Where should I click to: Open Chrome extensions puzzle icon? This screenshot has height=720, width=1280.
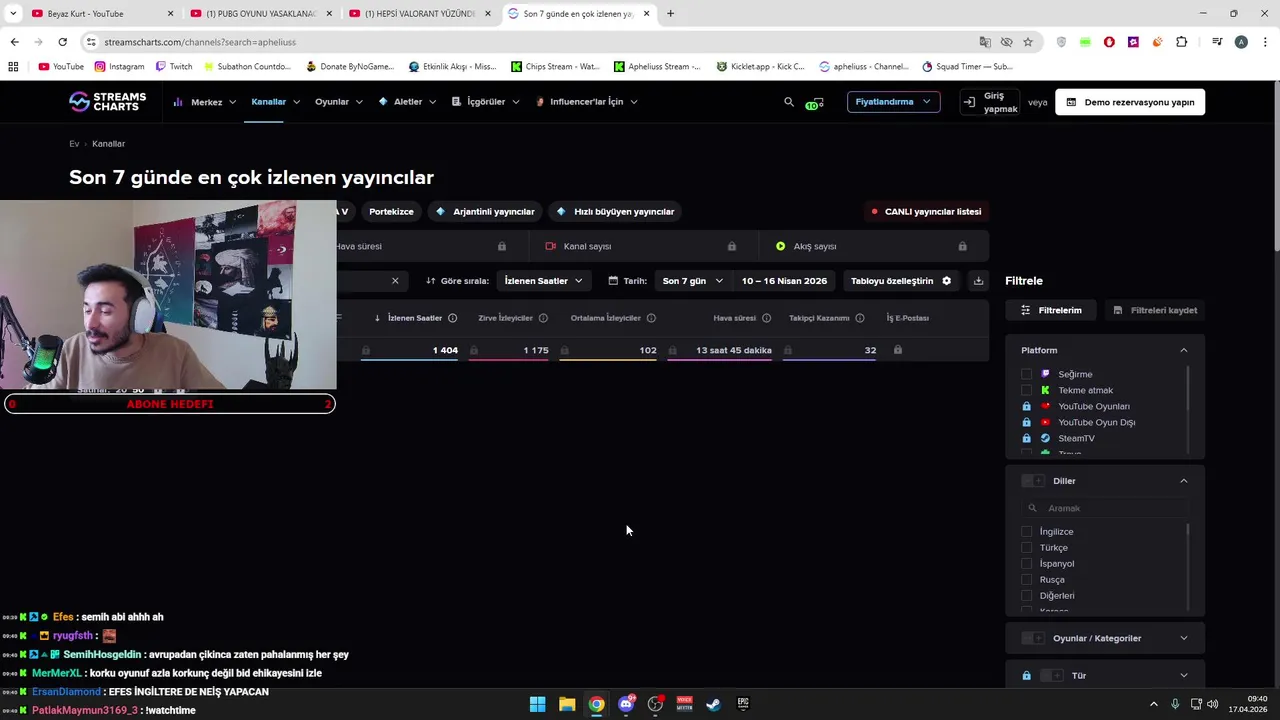click(x=1182, y=42)
